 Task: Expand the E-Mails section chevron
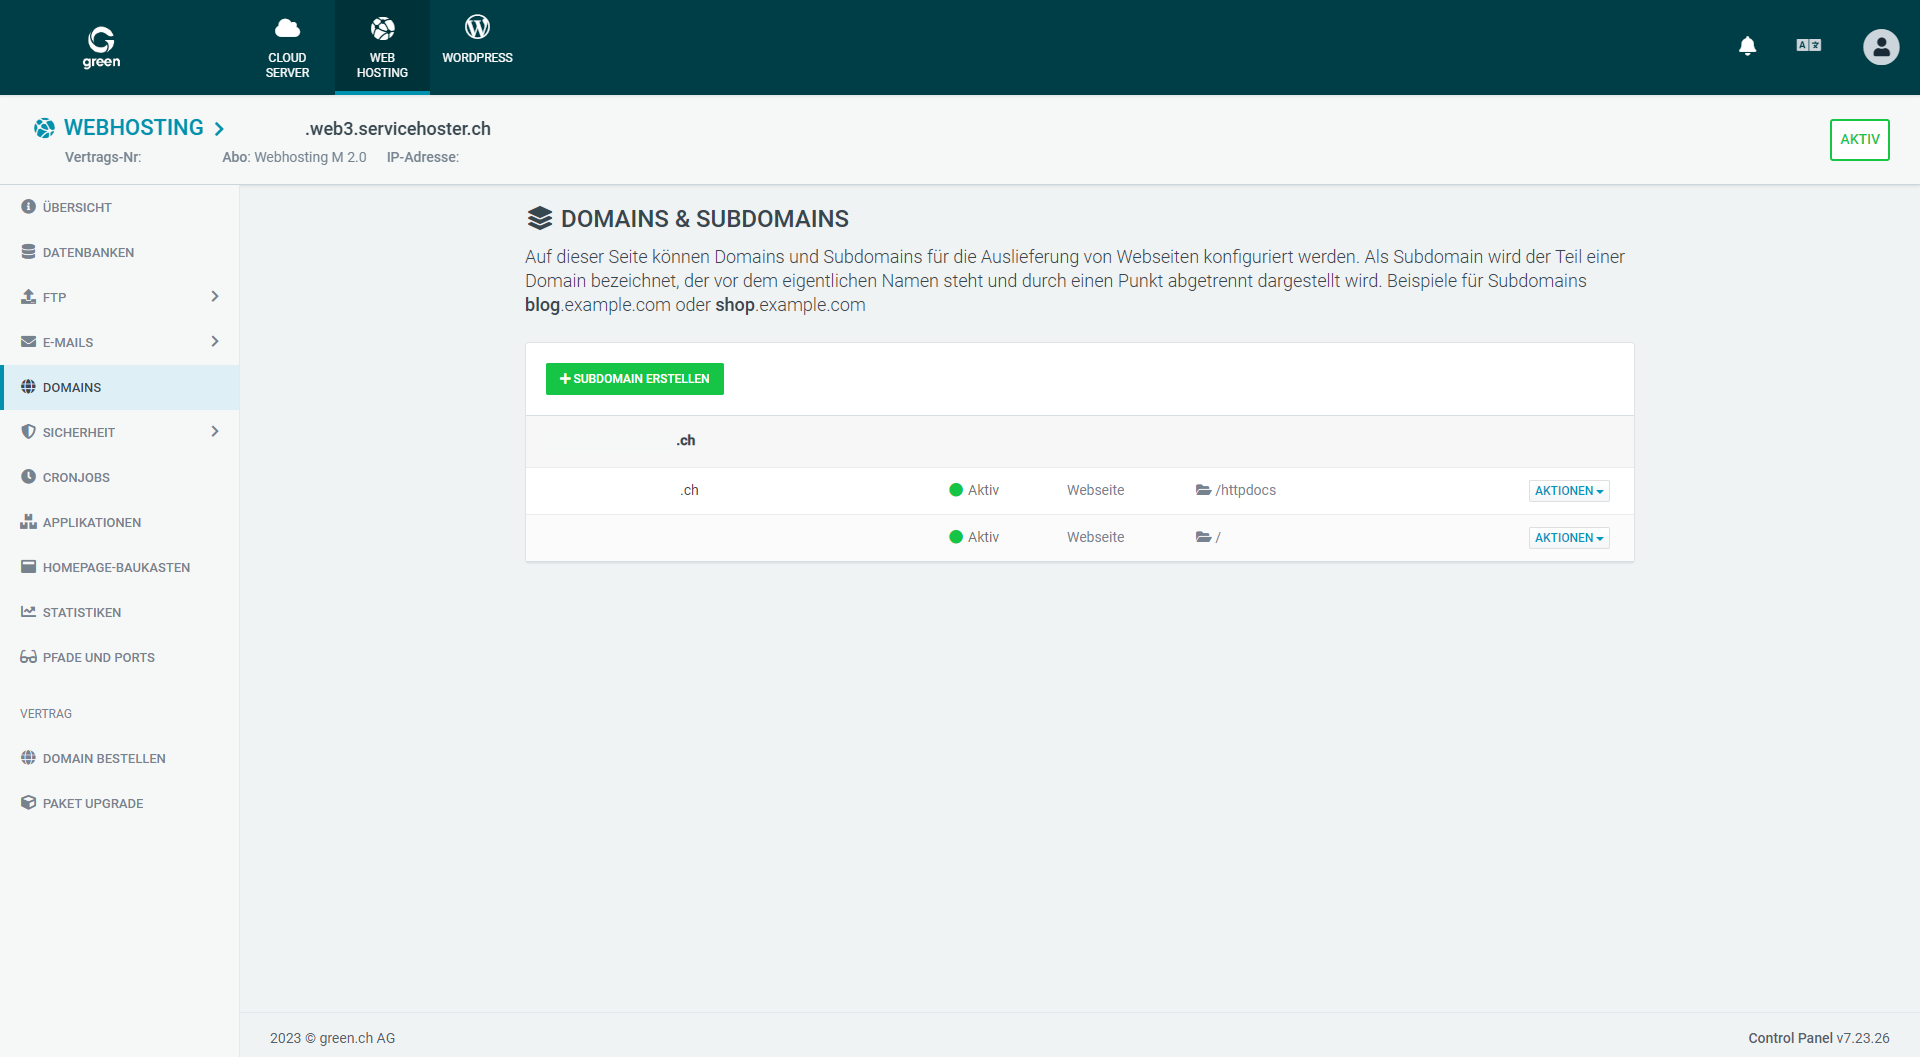coord(214,341)
